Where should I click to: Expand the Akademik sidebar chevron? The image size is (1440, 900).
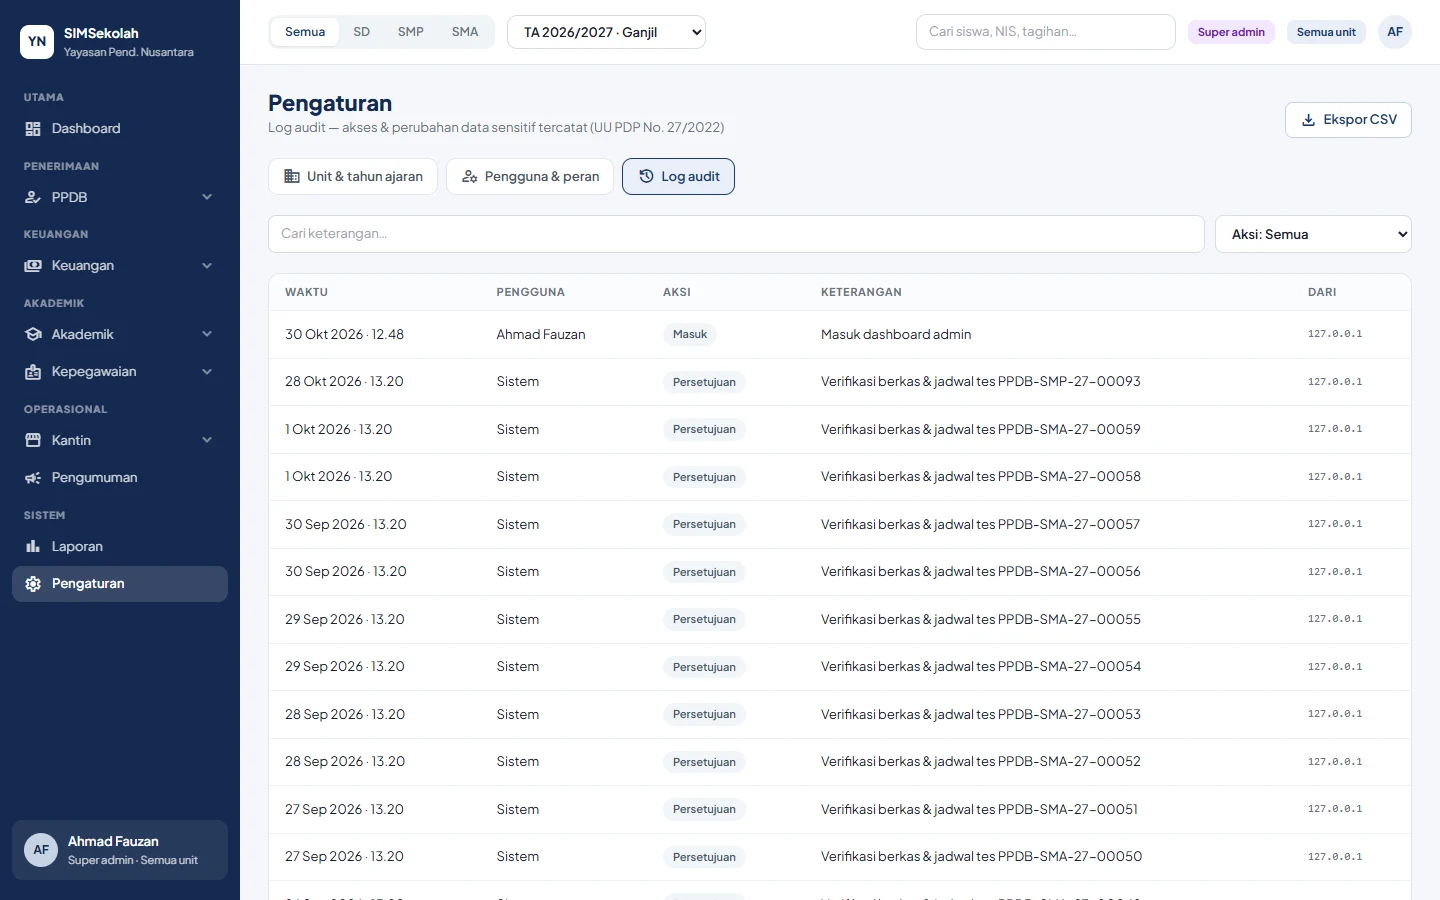tap(207, 335)
